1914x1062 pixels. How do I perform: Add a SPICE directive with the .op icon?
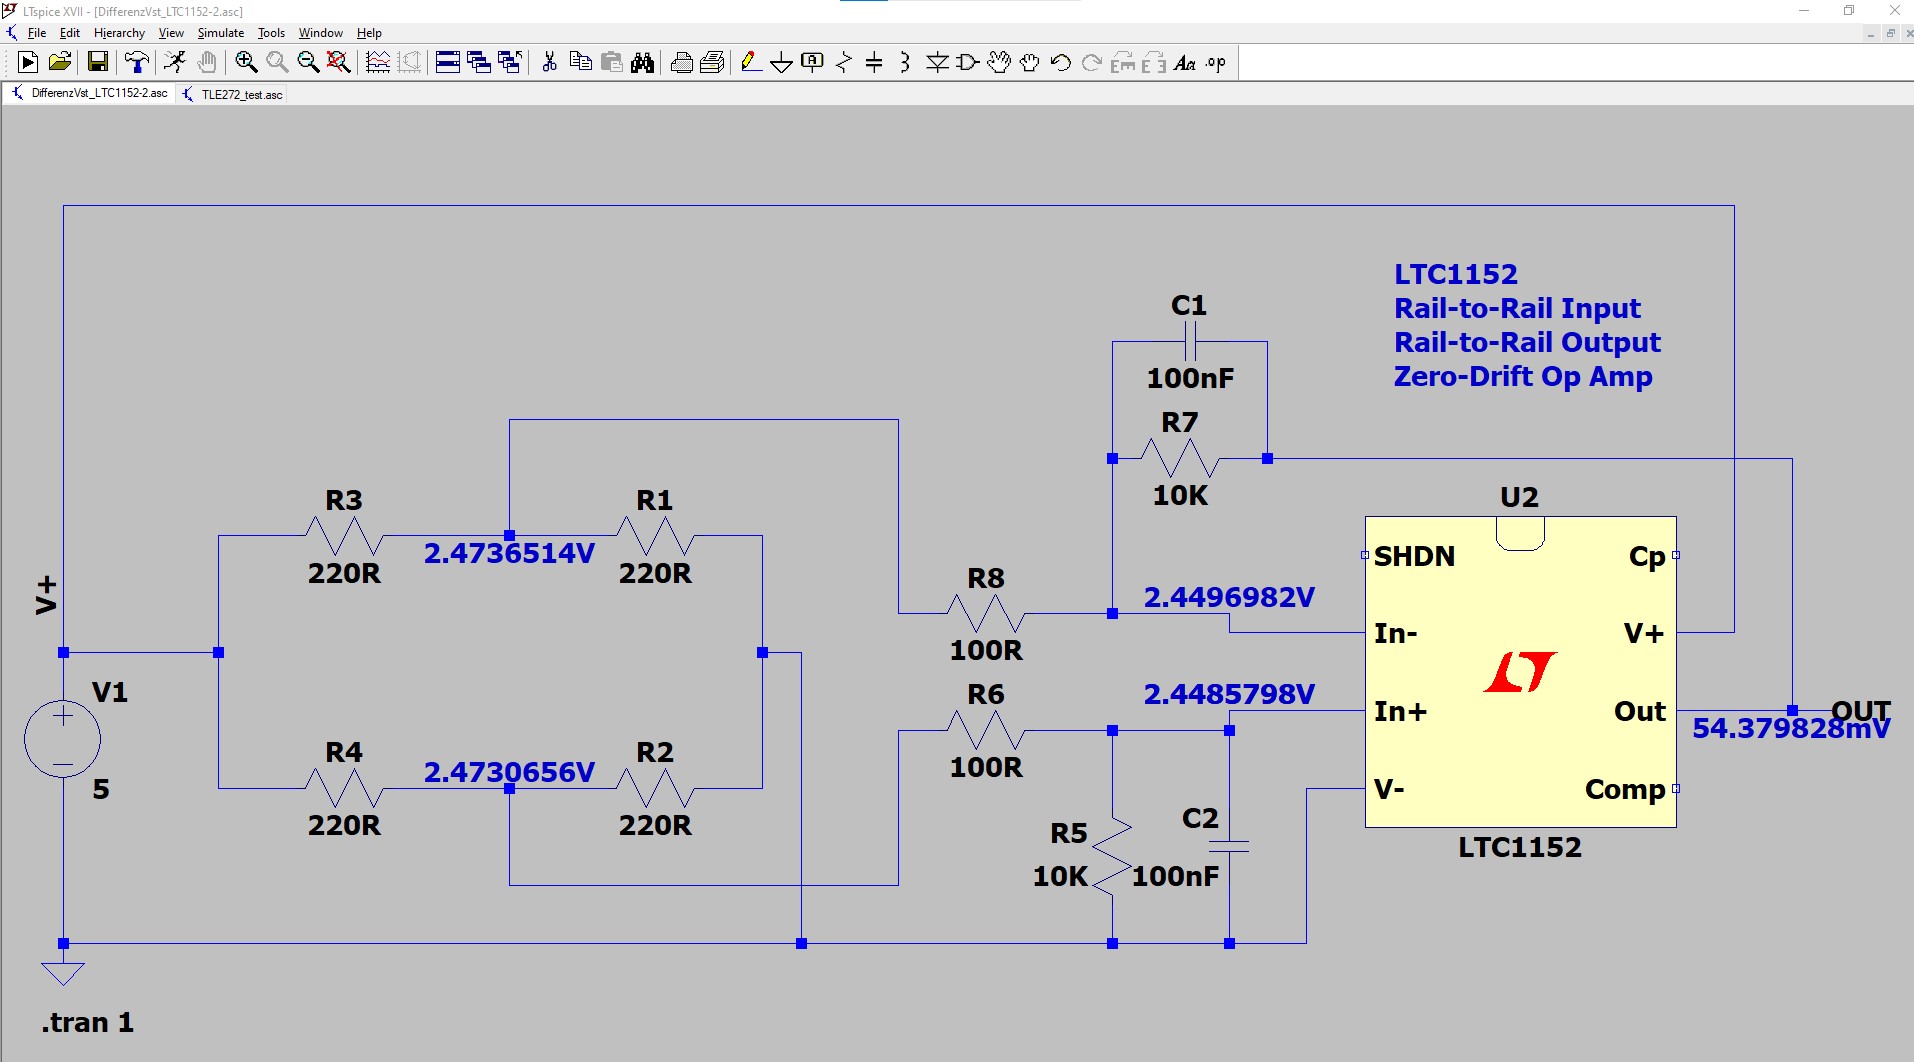click(1216, 63)
